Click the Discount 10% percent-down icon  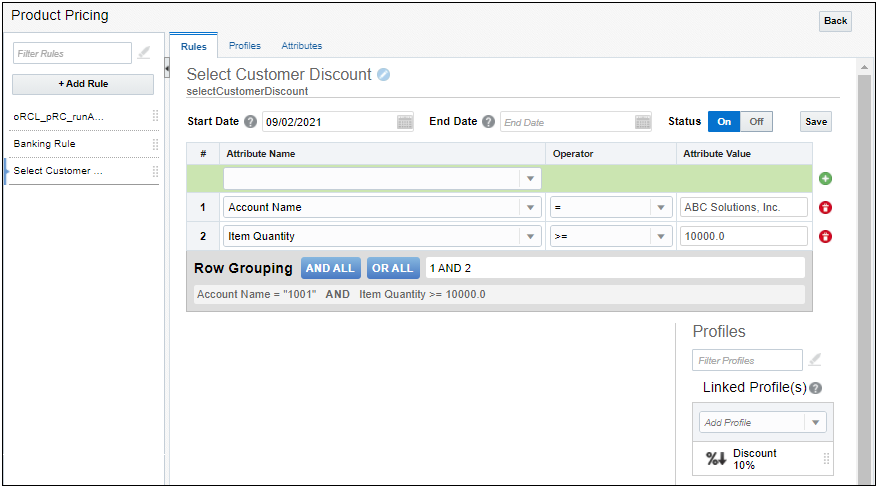(x=716, y=459)
